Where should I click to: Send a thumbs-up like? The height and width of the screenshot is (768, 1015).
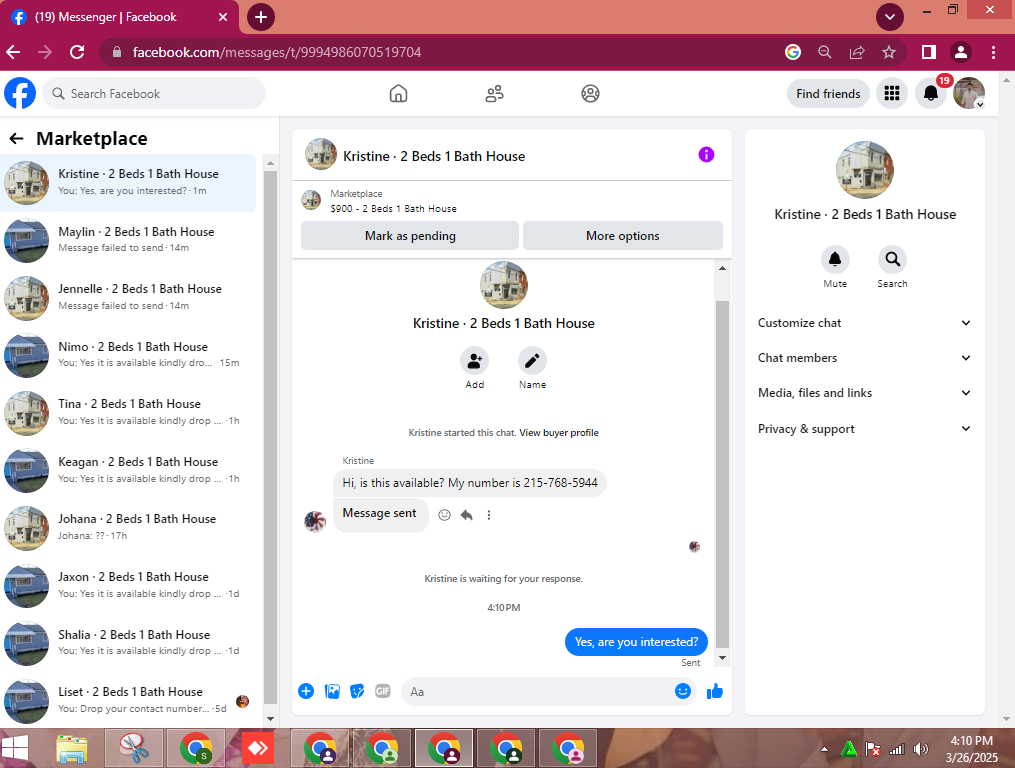click(x=715, y=692)
